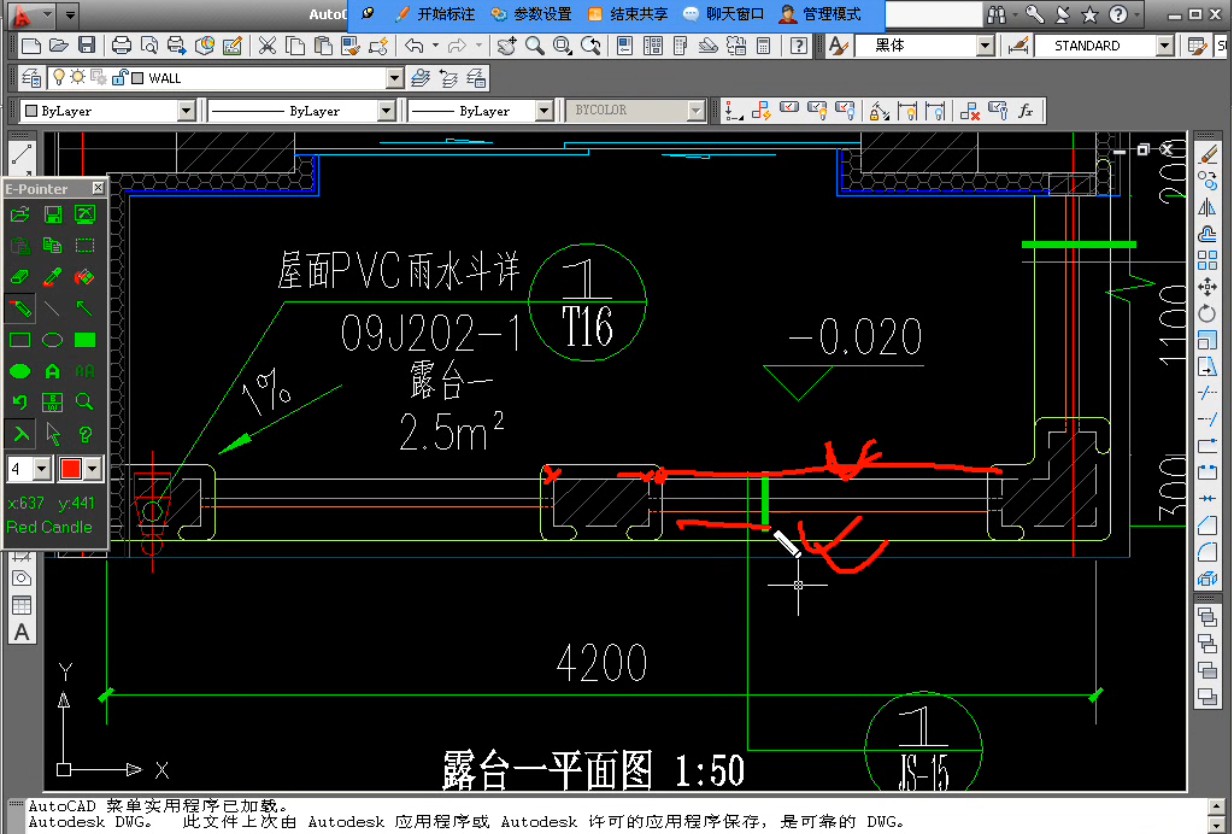The image size is (1232, 834).
Task: Click the E-Pointer undo arrow
Action: (x=20, y=402)
